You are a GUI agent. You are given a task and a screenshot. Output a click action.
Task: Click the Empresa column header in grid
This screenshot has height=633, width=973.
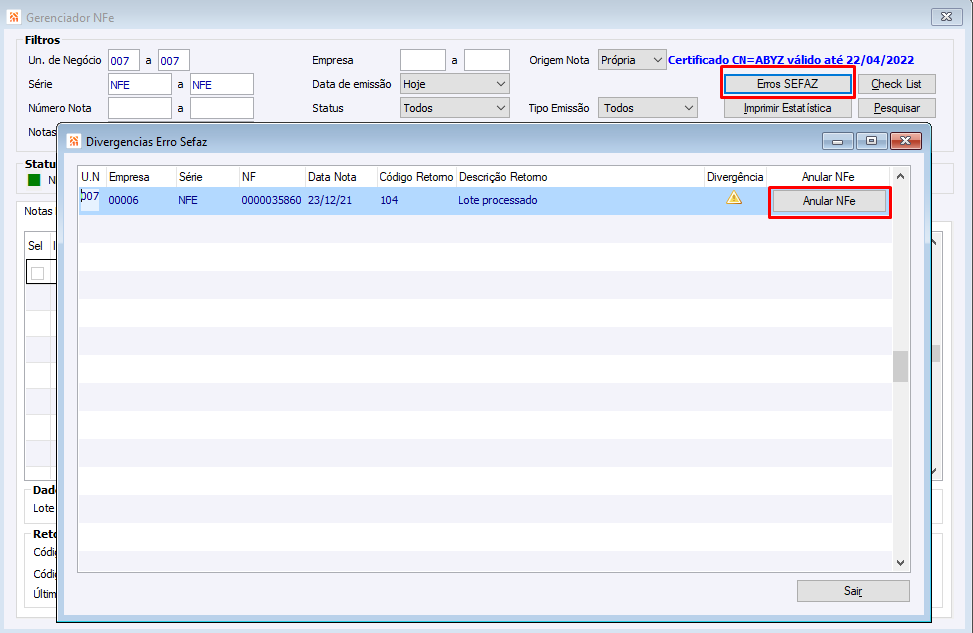click(141, 177)
